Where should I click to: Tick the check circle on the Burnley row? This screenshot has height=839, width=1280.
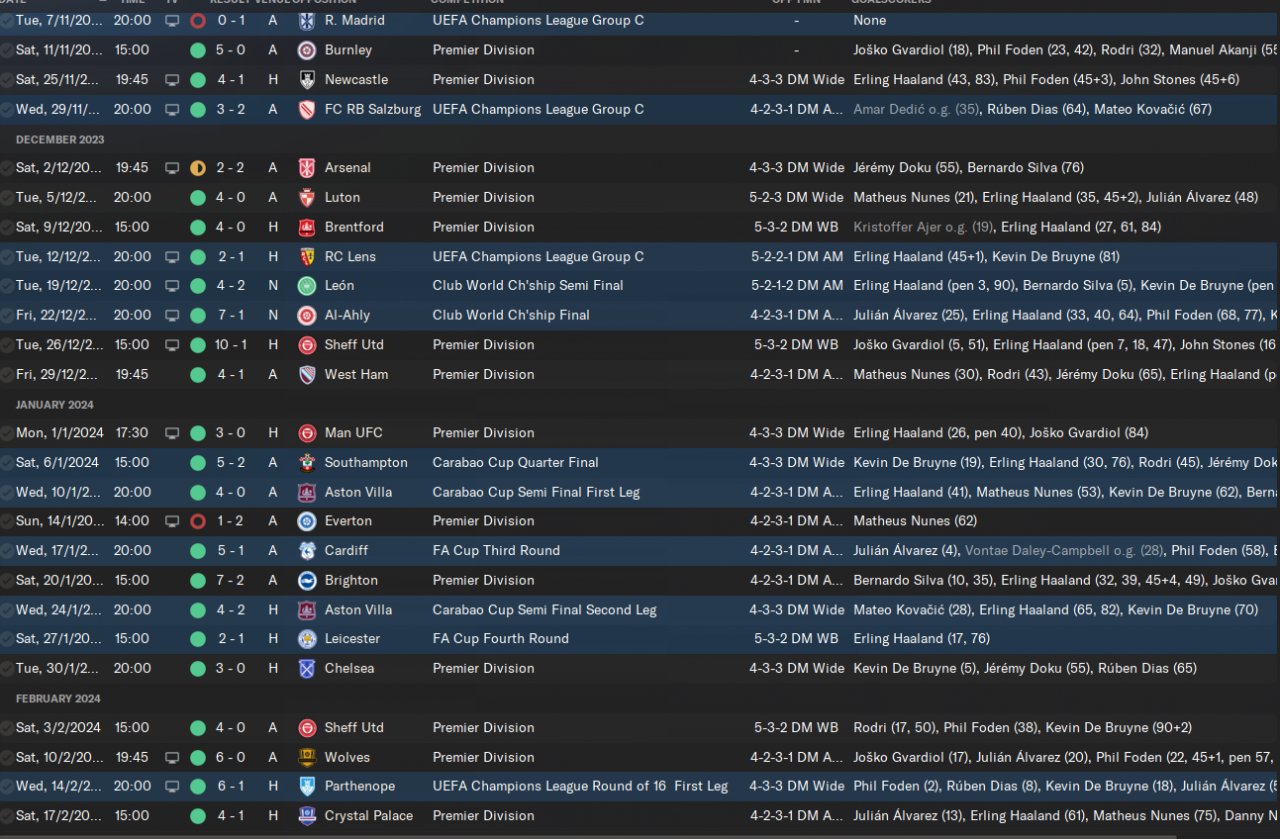tap(7, 50)
